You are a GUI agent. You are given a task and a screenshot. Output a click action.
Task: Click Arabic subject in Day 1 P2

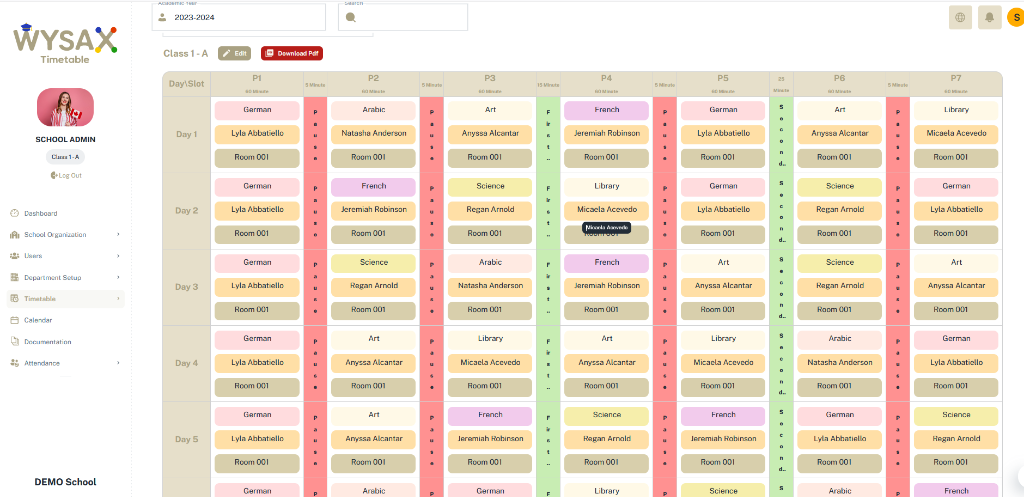[374, 110]
